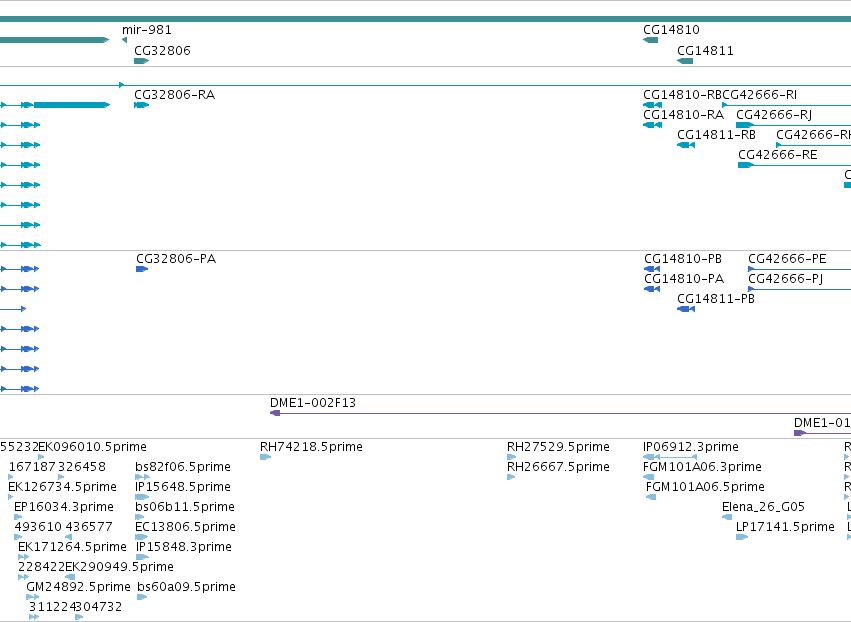Select EST EK126734.5prime

62,487
